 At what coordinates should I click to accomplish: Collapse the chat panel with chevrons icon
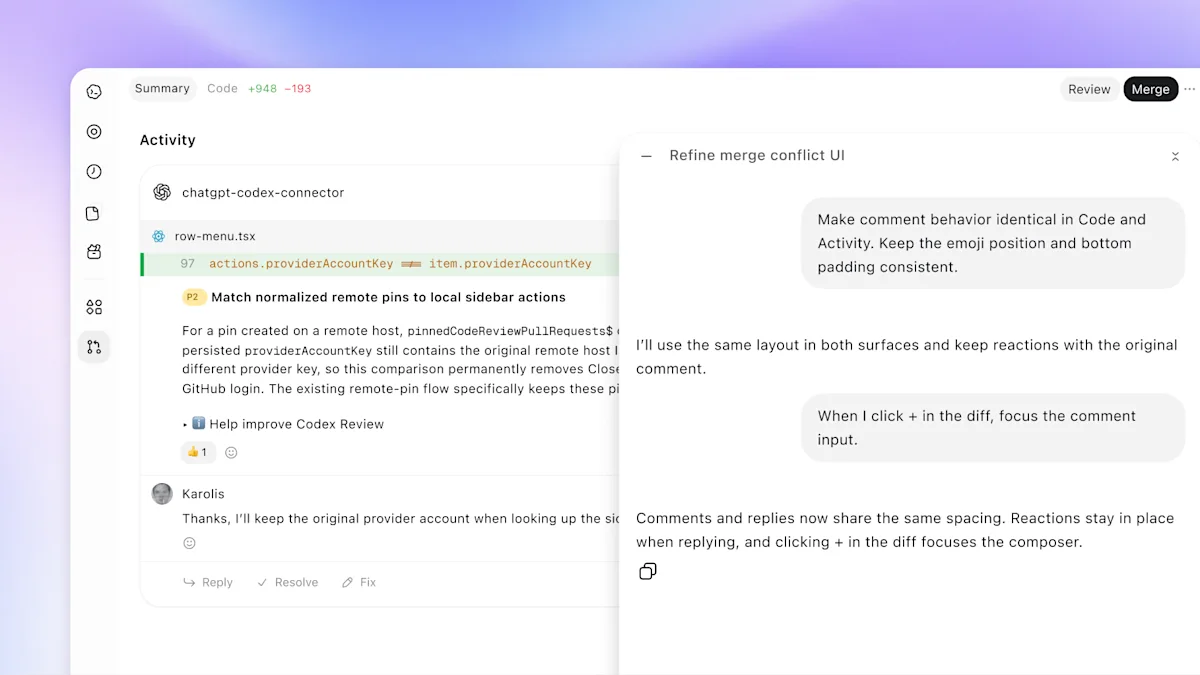click(1175, 156)
